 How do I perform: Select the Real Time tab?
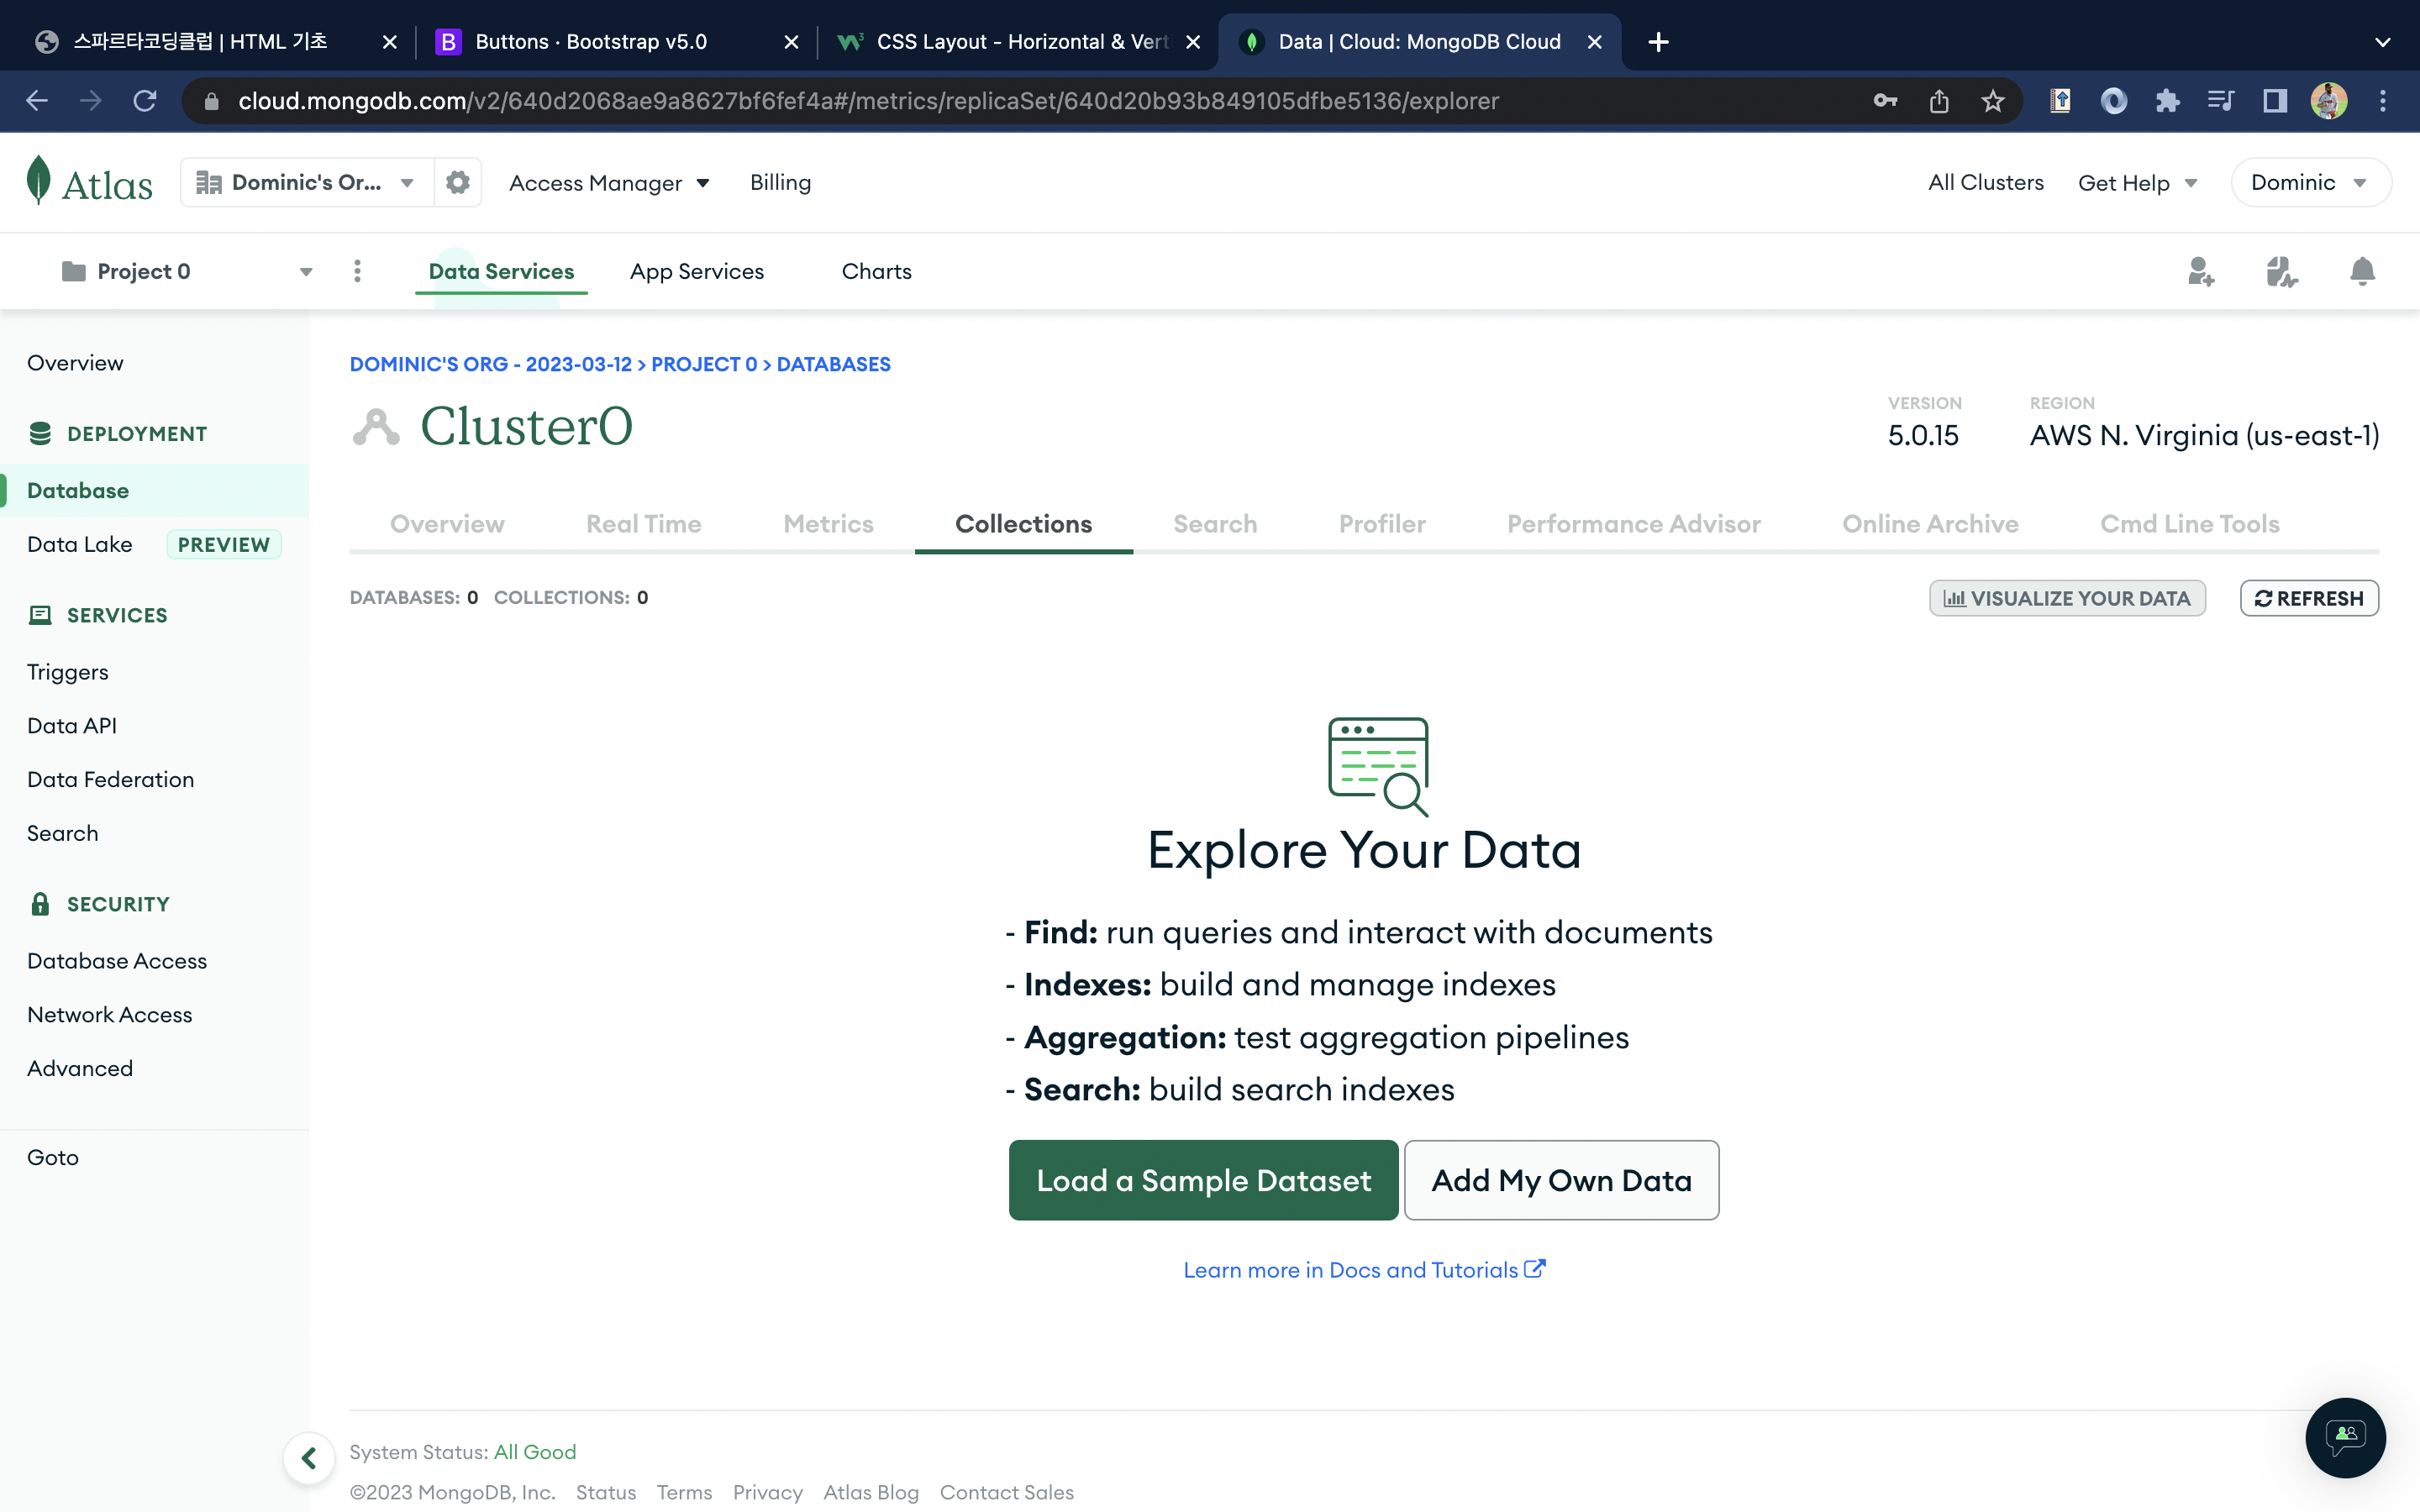(x=644, y=524)
